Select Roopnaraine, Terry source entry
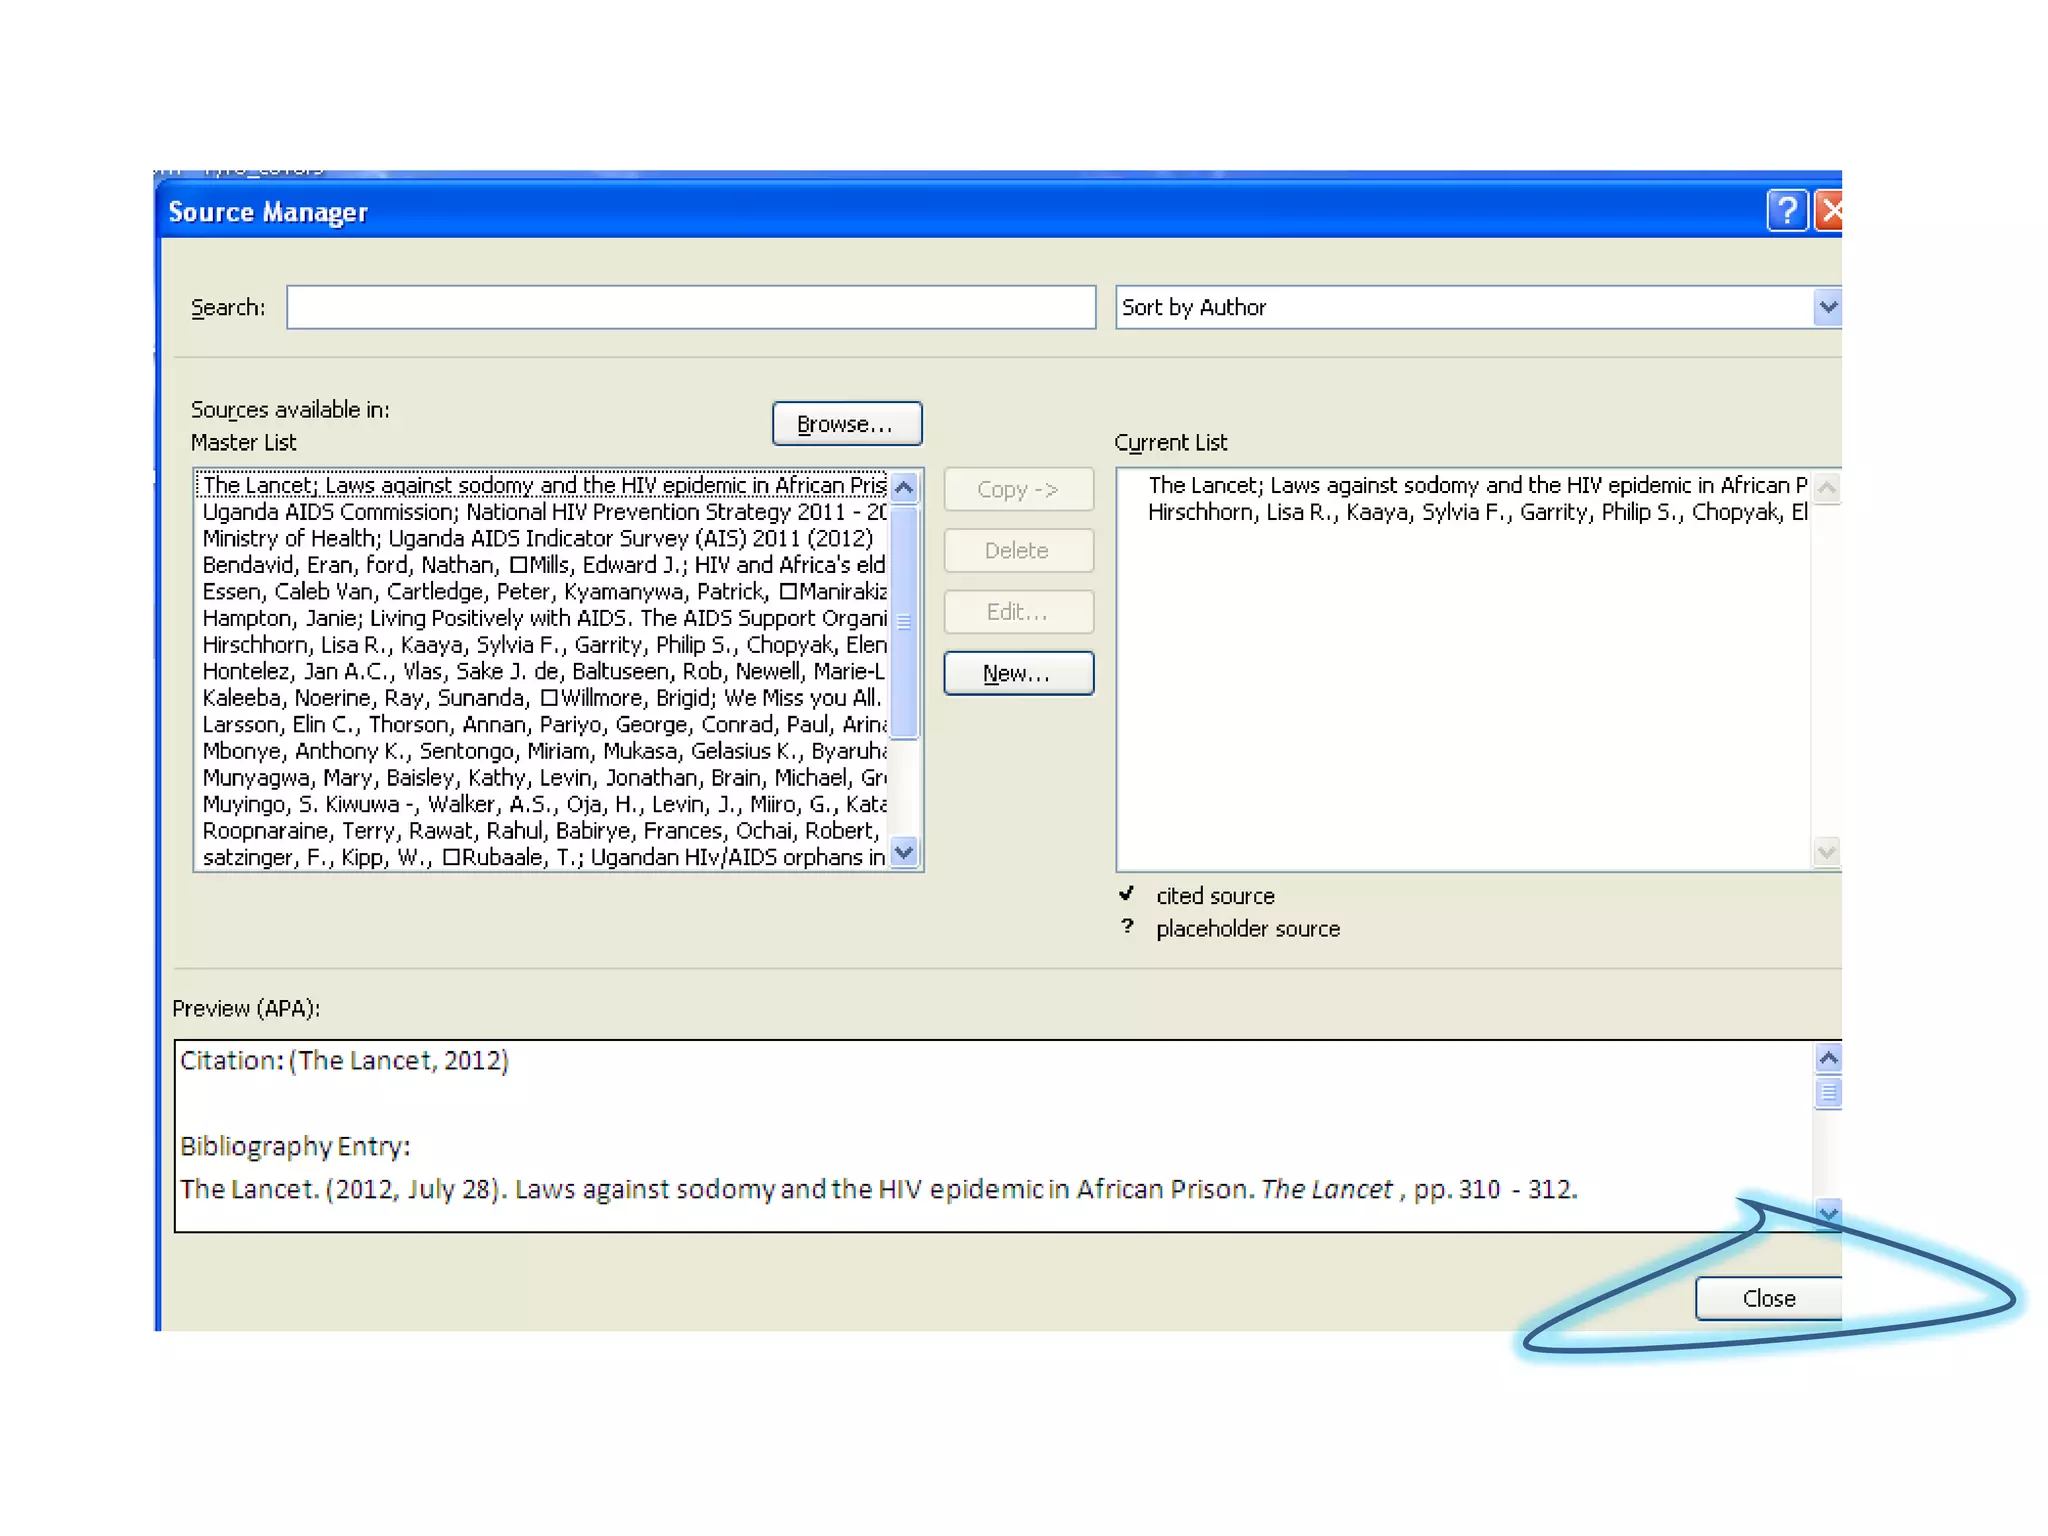 (541, 831)
